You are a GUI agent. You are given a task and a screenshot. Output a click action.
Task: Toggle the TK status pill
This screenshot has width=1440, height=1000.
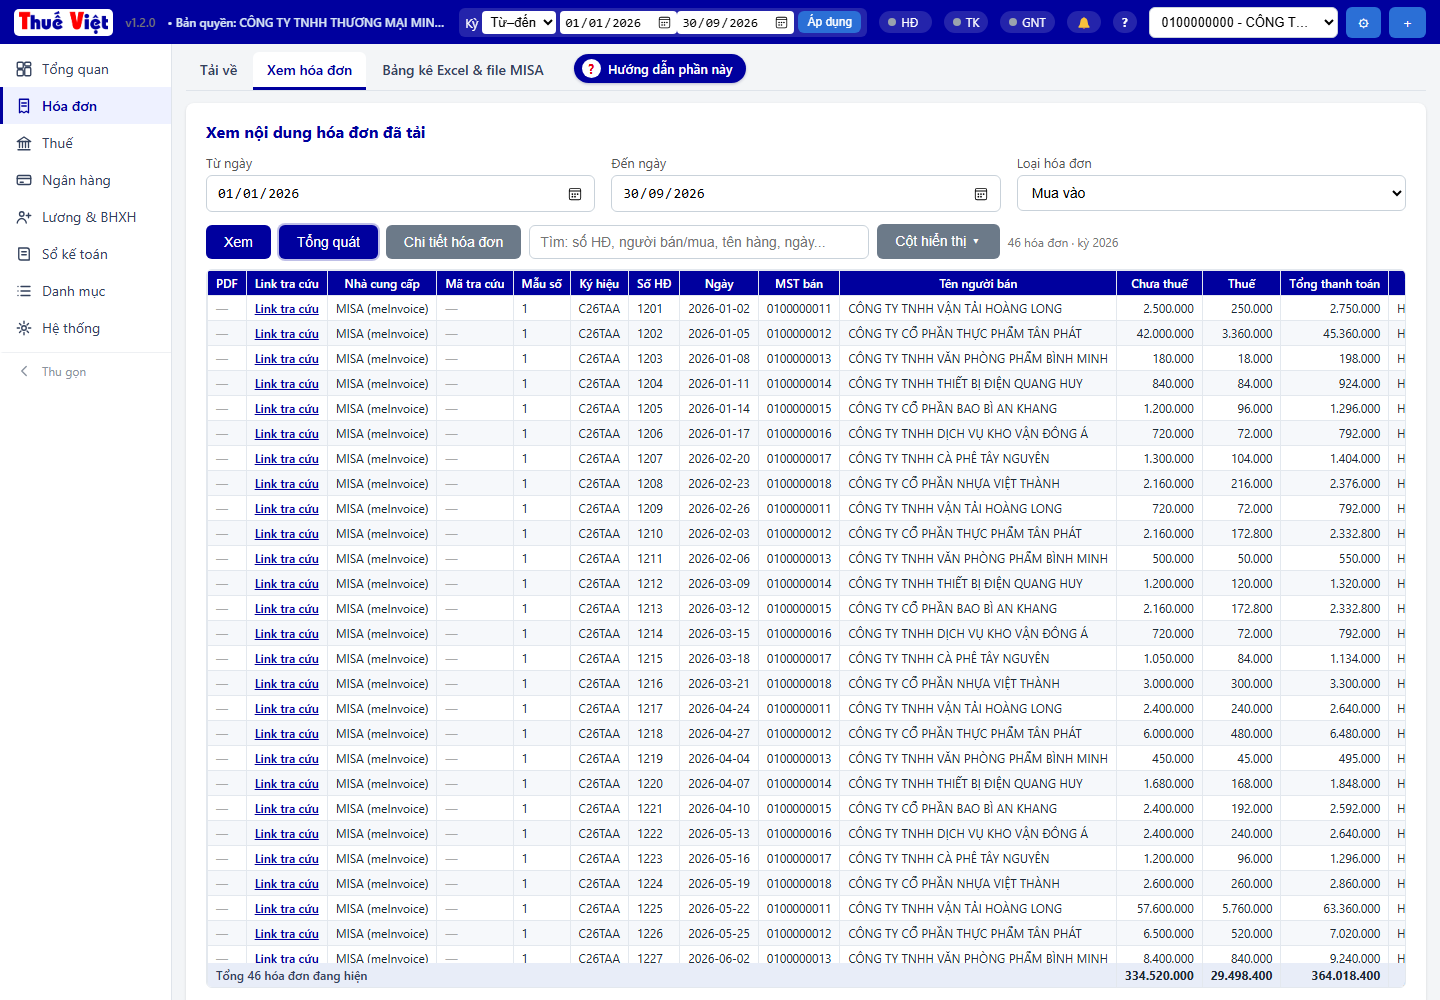tap(967, 22)
